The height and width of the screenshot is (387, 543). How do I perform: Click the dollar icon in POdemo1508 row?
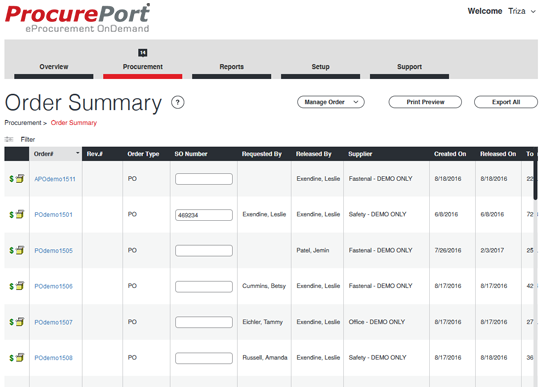click(x=11, y=358)
